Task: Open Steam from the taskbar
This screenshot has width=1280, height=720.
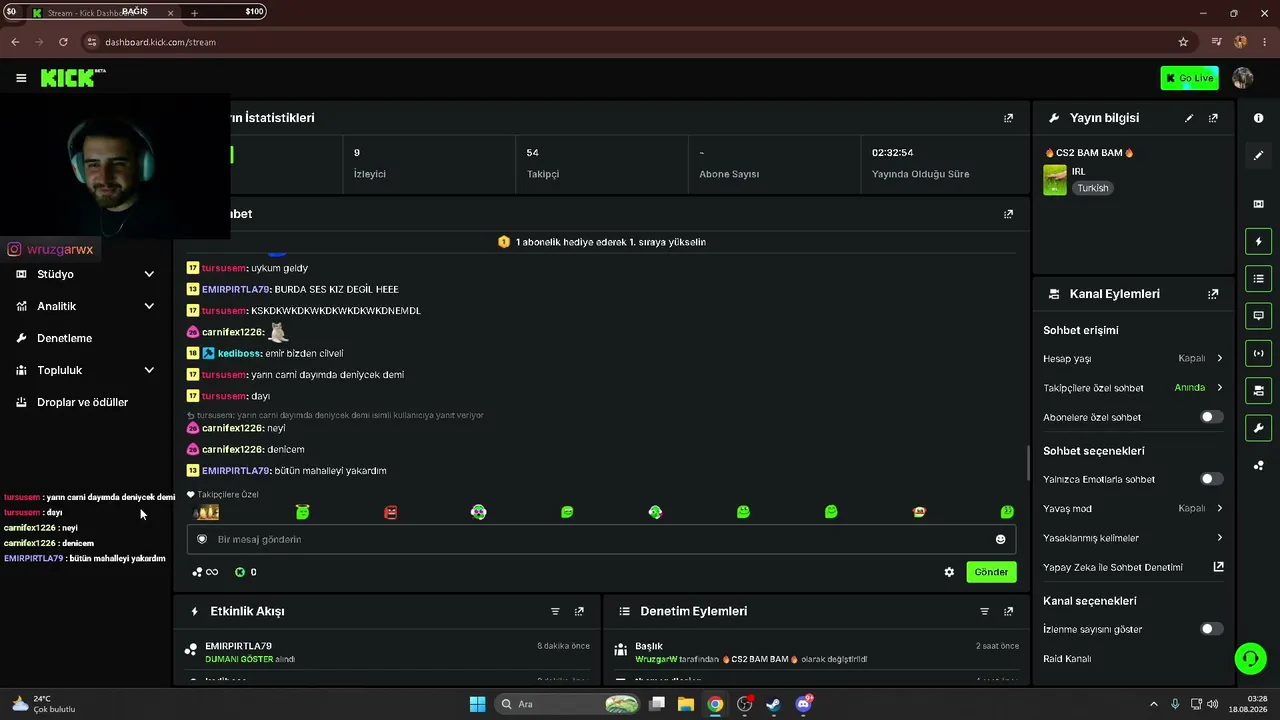Action: click(x=773, y=704)
